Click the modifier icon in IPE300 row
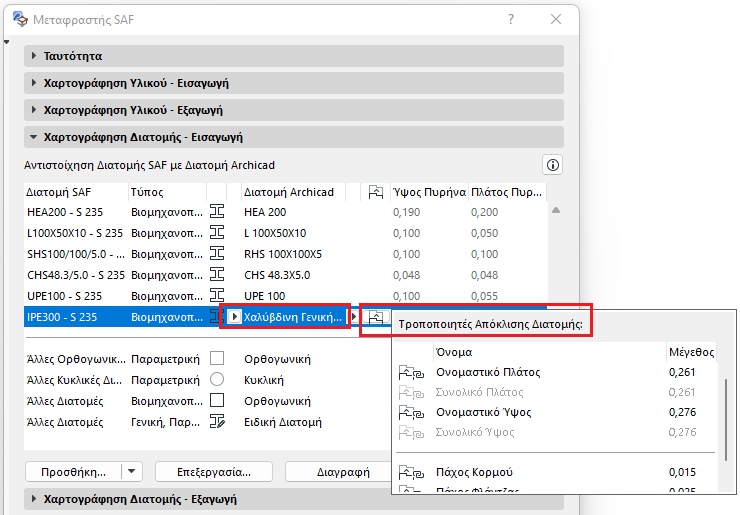 [x=376, y=317]
